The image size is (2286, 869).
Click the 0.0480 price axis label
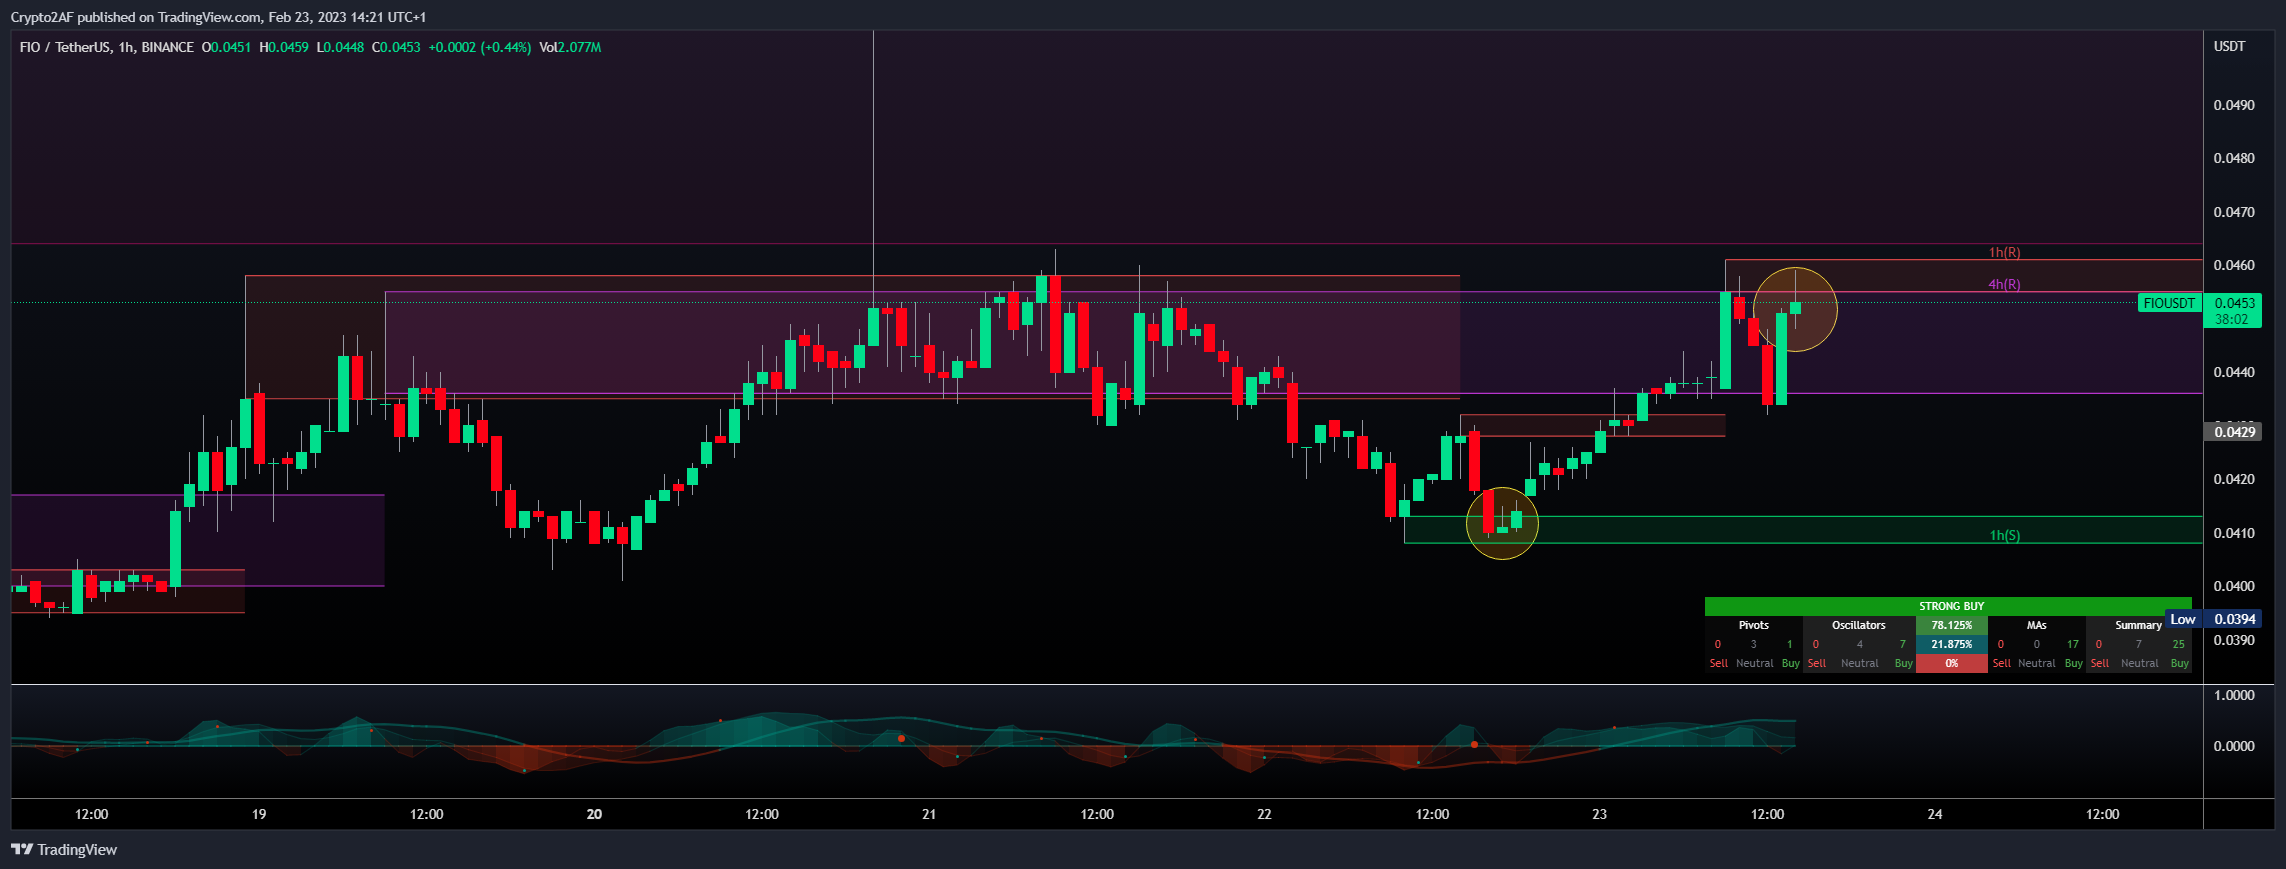2234,158
